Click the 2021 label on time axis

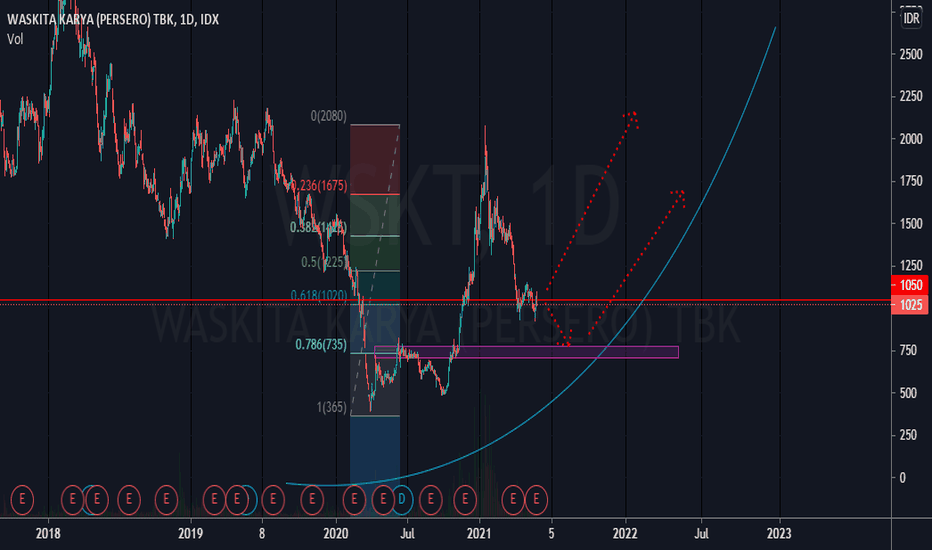point(479,534)
